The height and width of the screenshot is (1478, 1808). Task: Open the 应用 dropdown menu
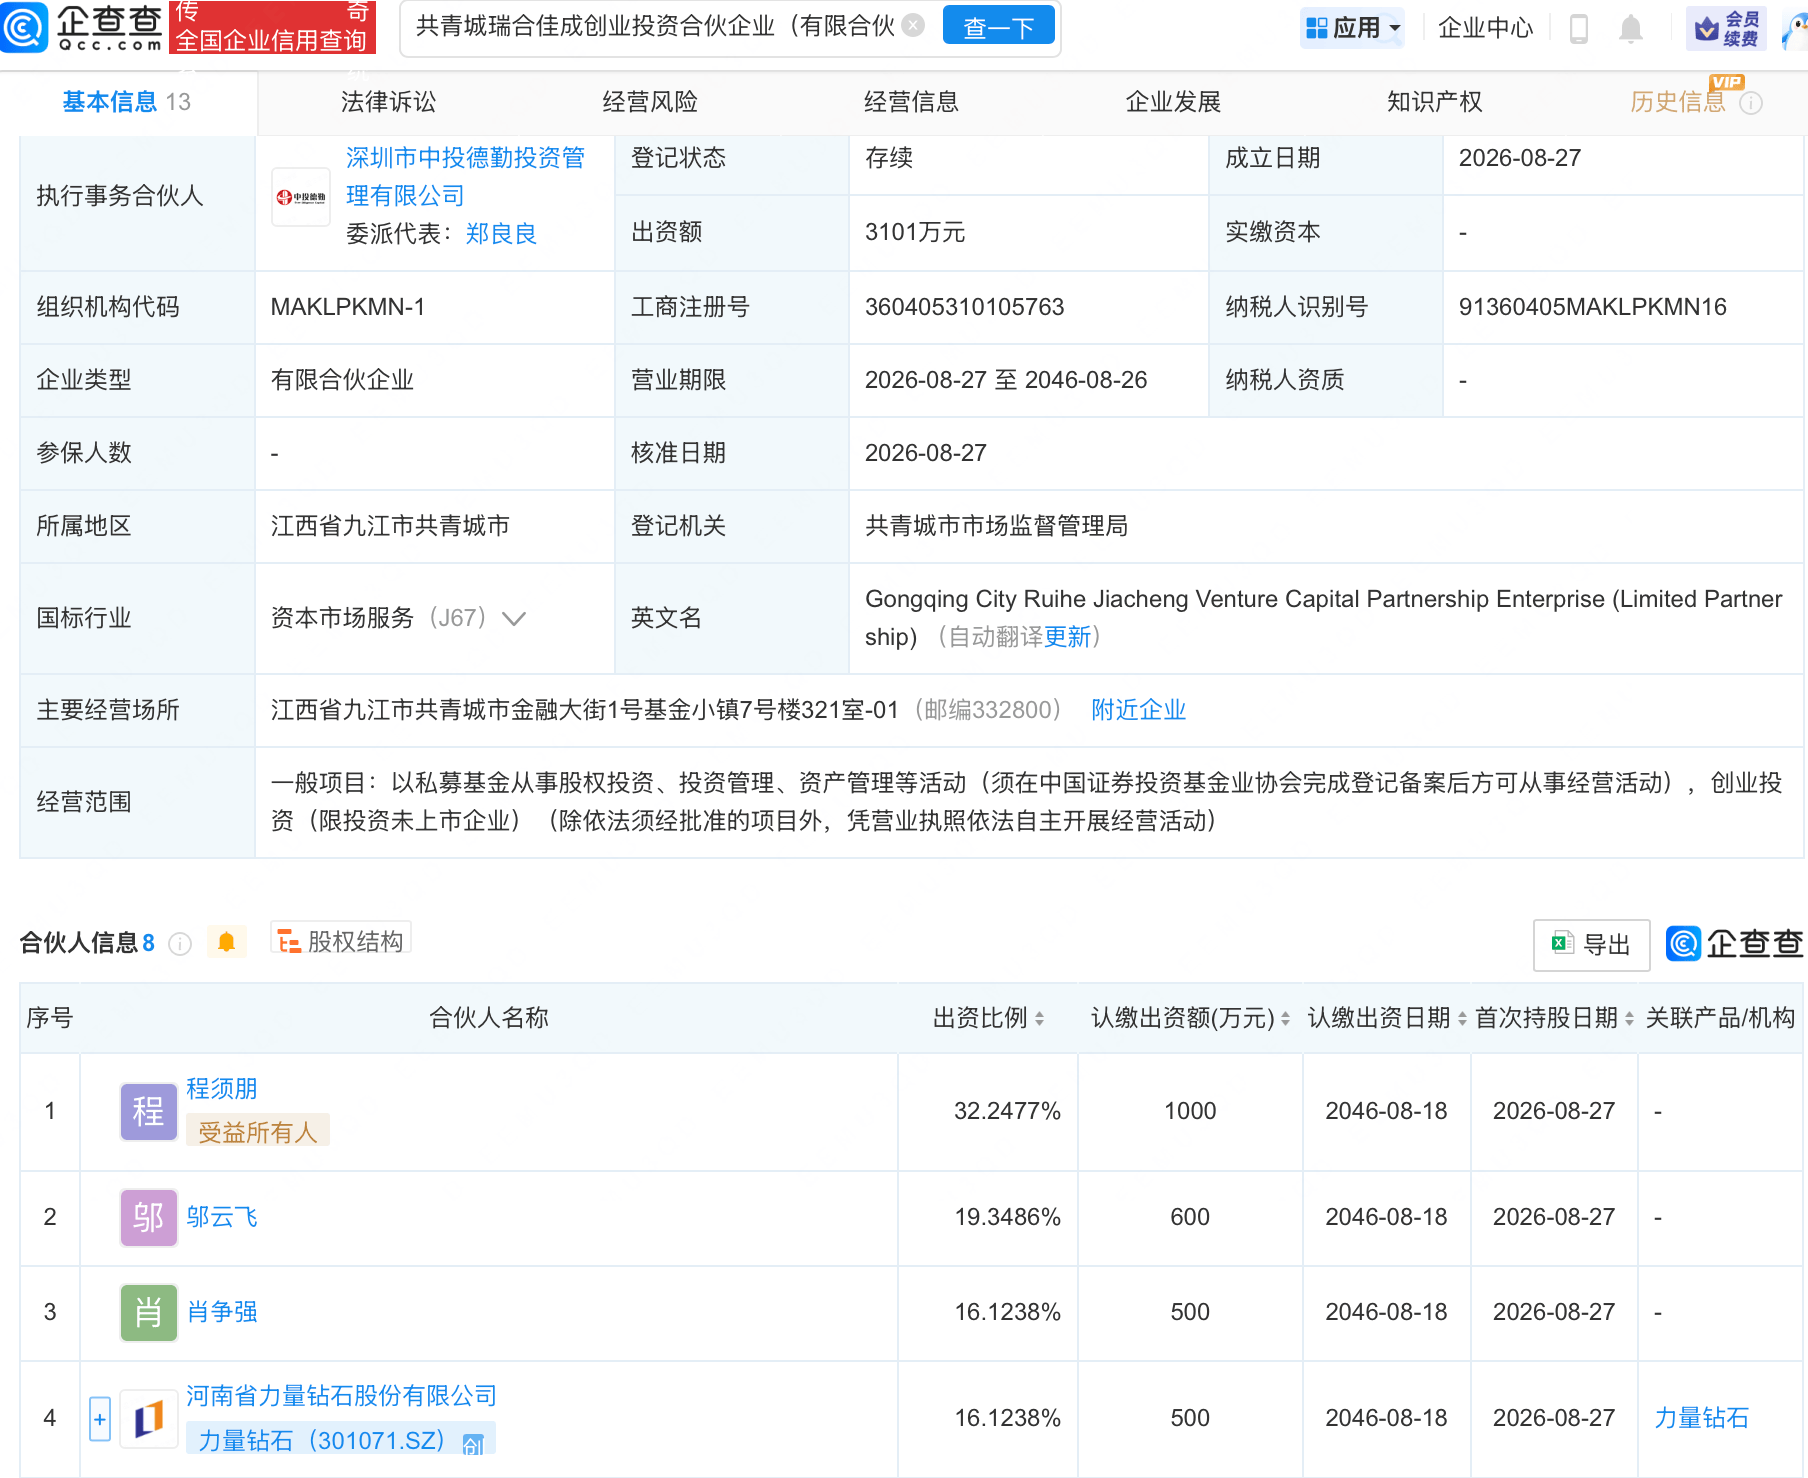click(x=1353, y=28)
